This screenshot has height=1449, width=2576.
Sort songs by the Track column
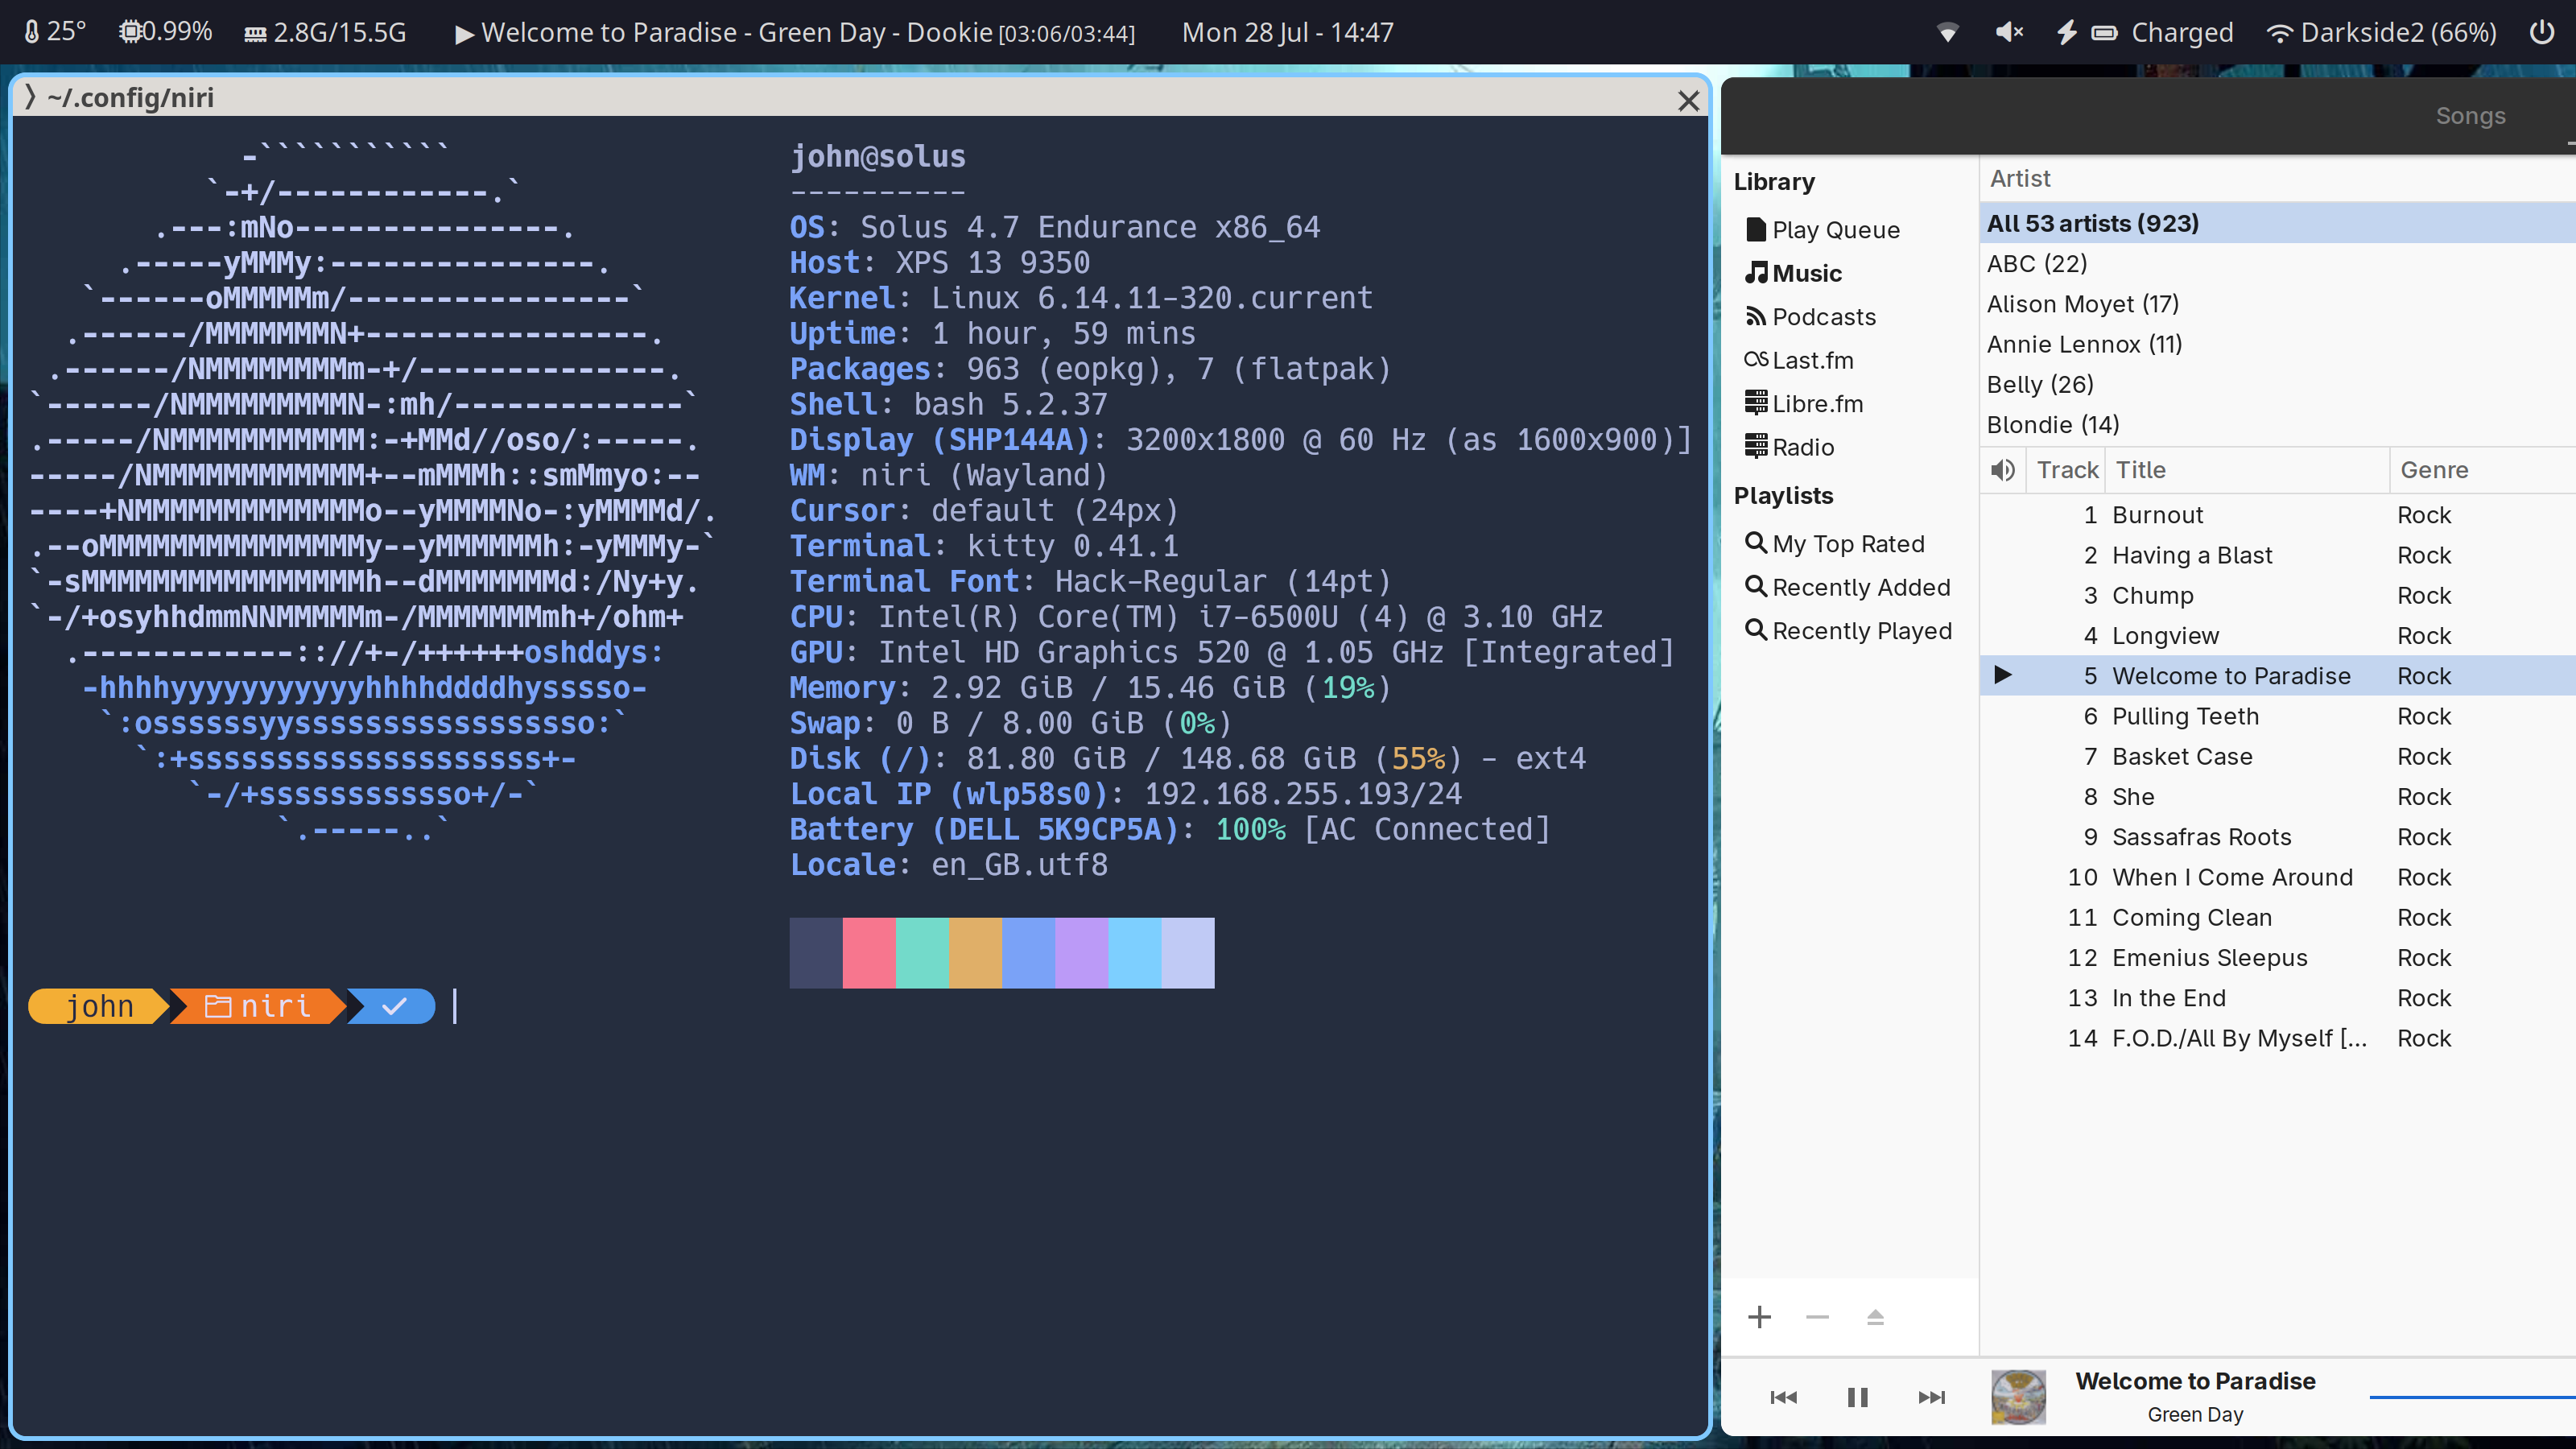[2066, 470]
